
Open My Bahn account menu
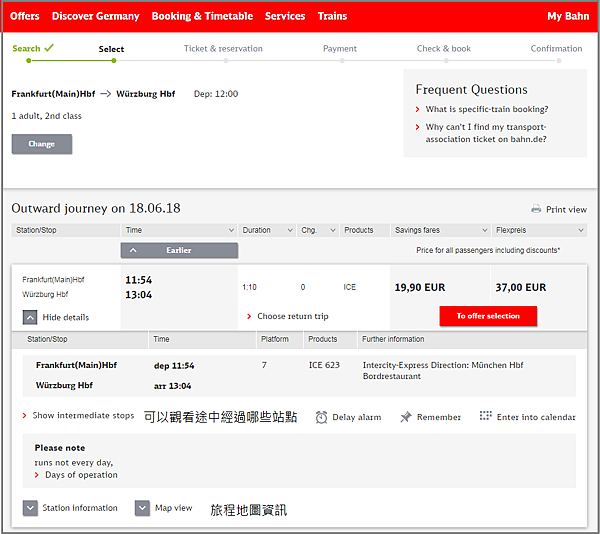coord(568,16)
